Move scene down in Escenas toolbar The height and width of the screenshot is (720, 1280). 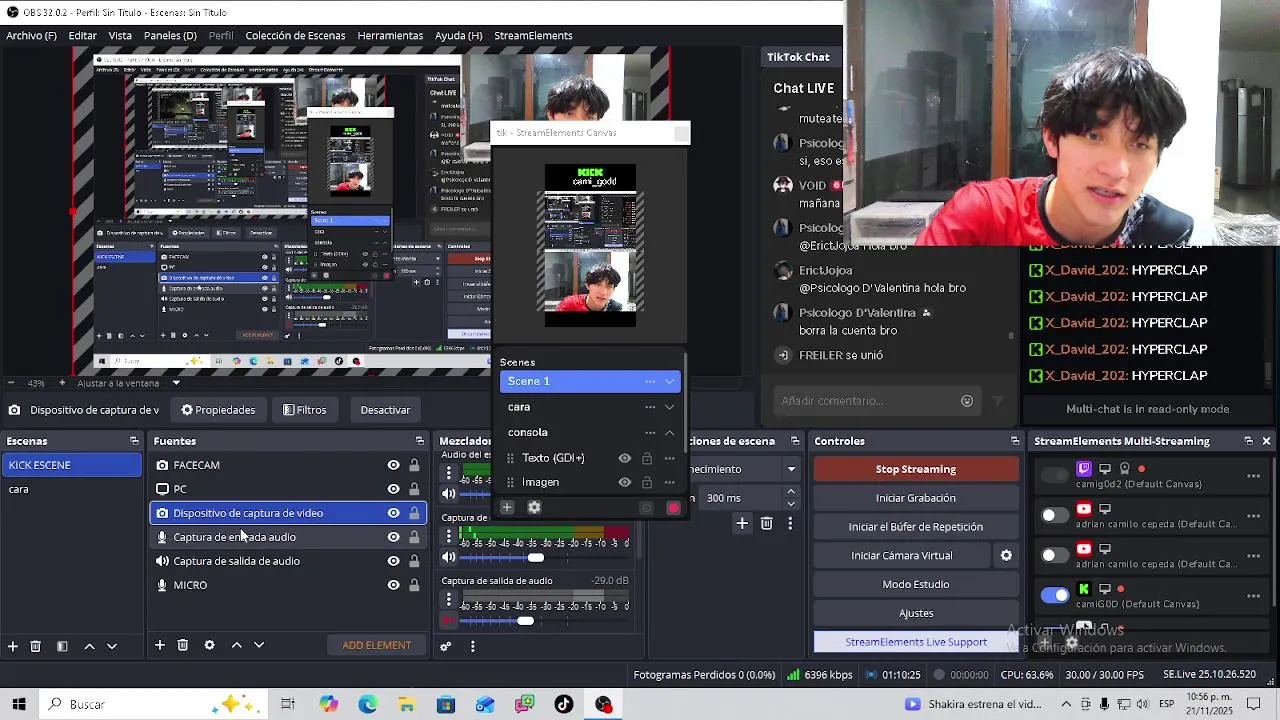pyautogui.click(x=112, y=646)
